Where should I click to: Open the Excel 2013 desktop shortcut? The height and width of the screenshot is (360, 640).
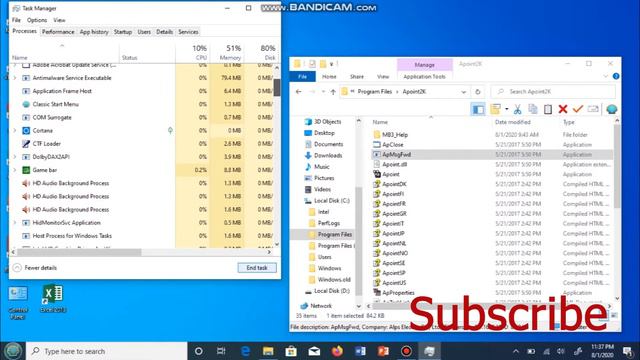click(53, 299)
